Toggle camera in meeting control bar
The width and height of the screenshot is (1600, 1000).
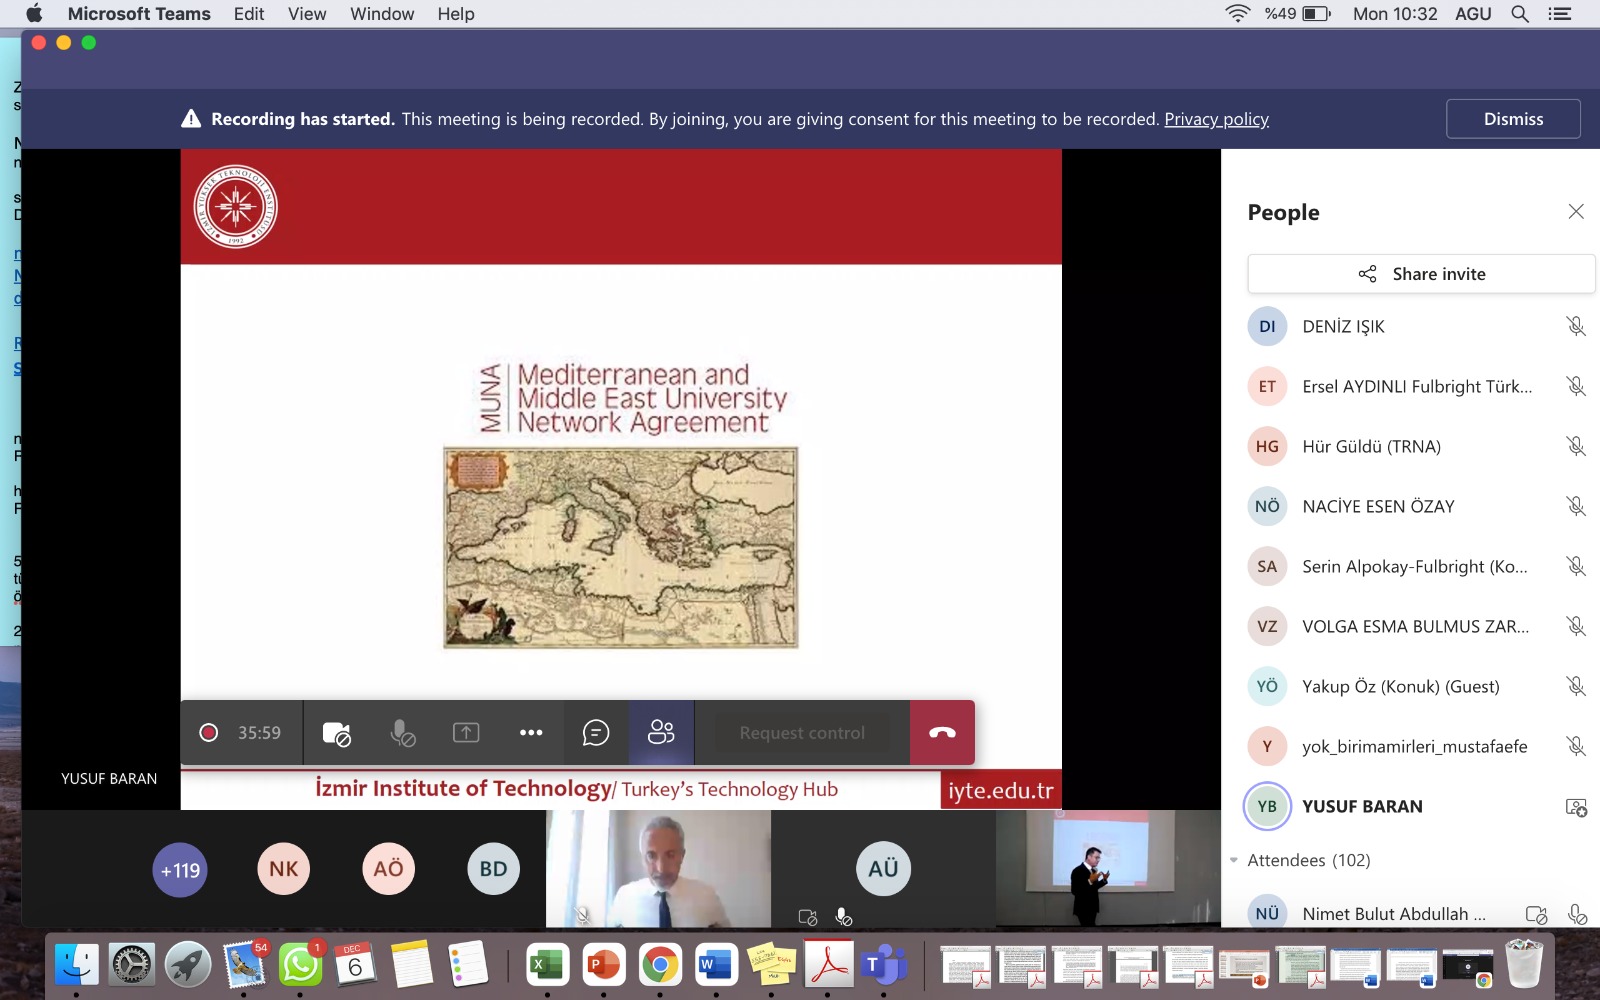click(337, 733)
